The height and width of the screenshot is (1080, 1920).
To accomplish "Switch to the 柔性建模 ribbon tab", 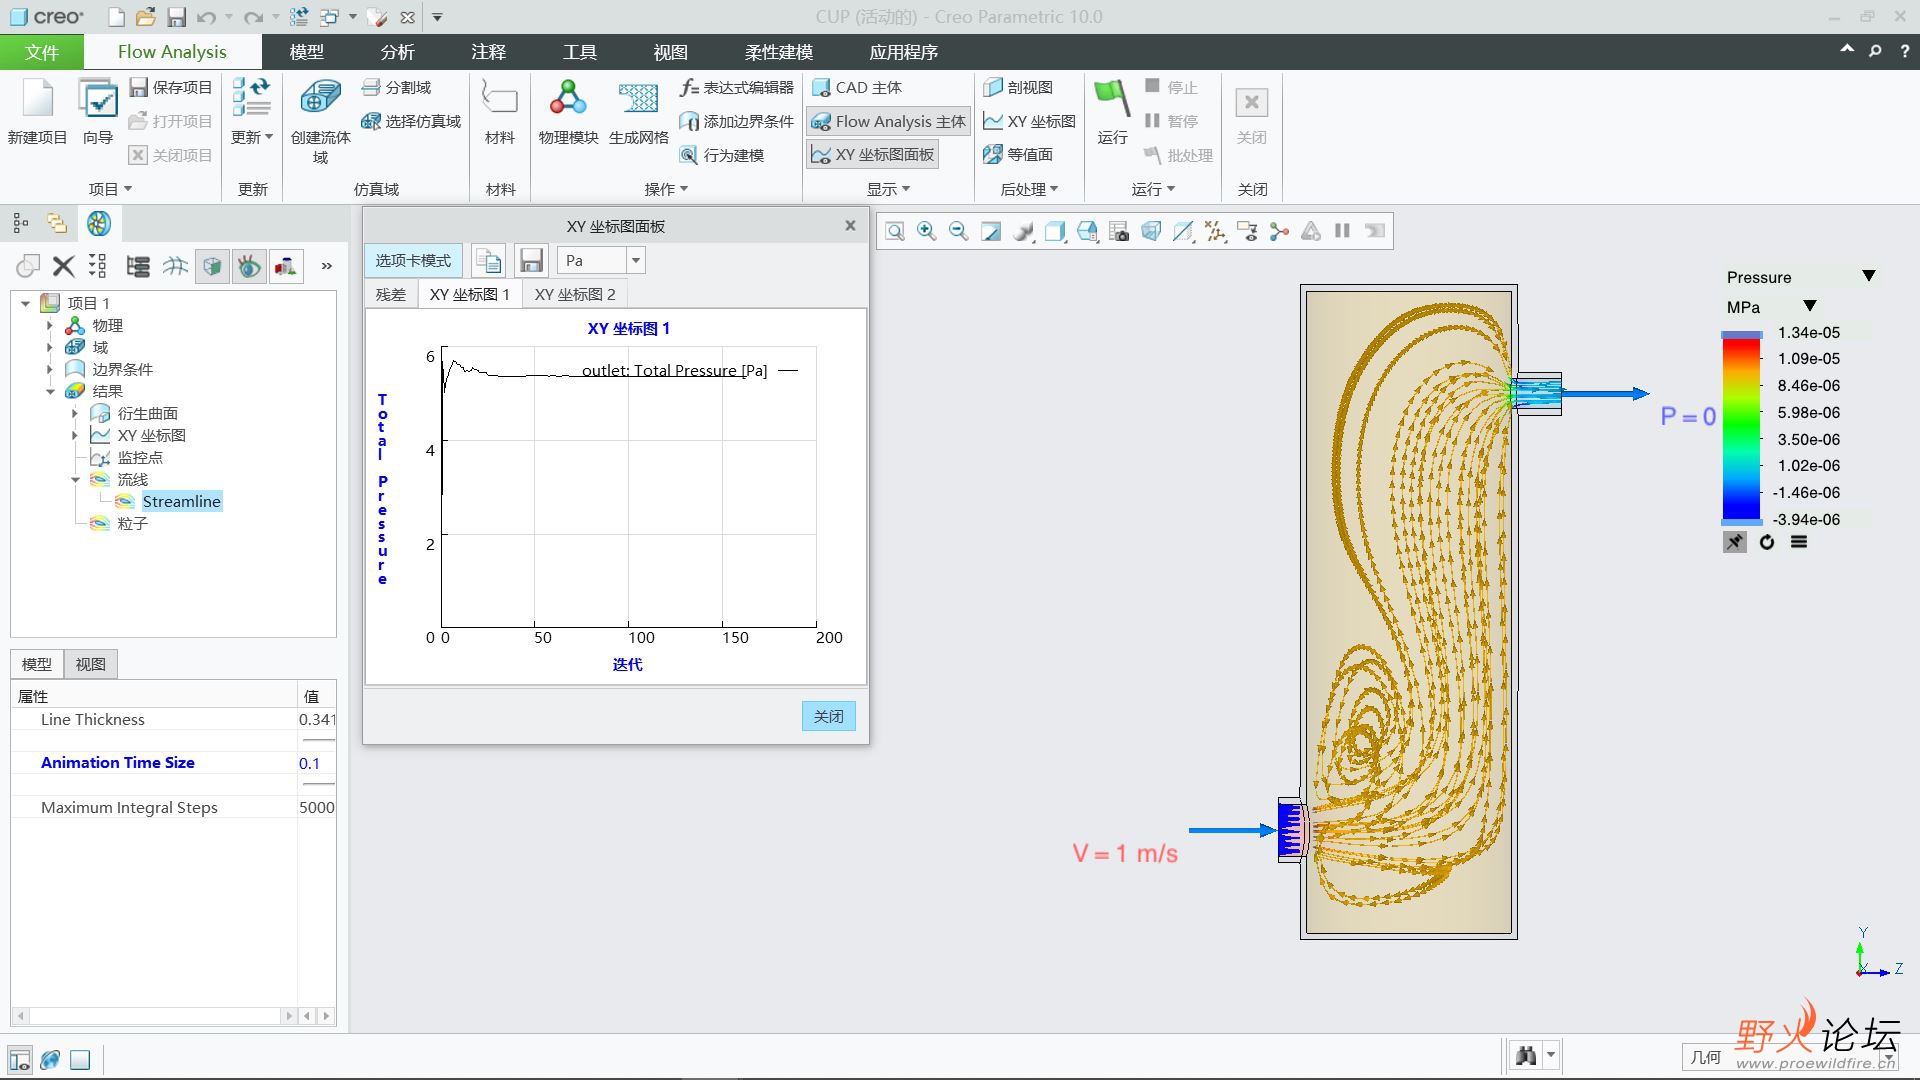I will tap(779, 52).
